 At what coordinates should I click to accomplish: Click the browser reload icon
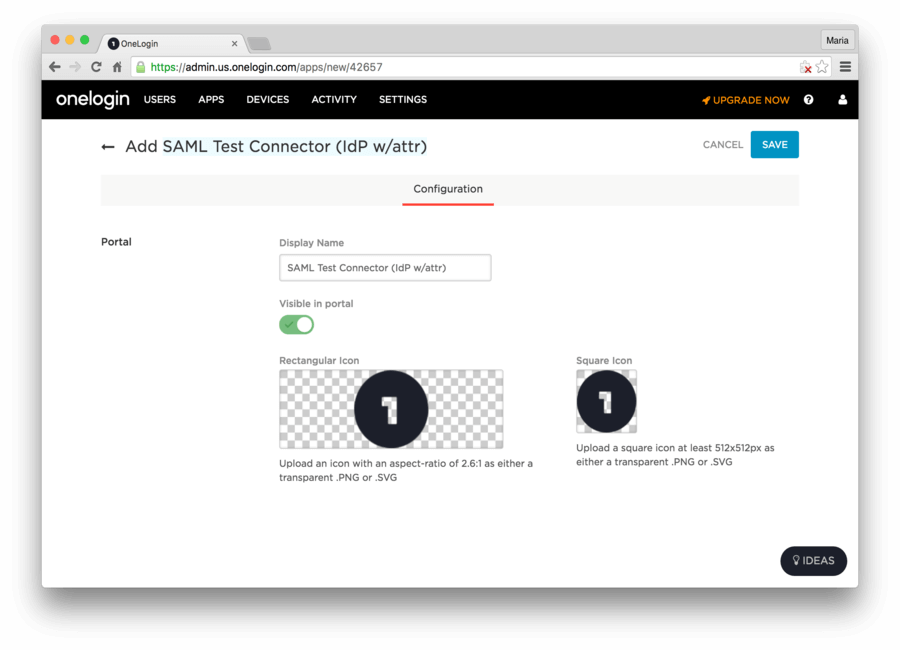pos(96,67)
